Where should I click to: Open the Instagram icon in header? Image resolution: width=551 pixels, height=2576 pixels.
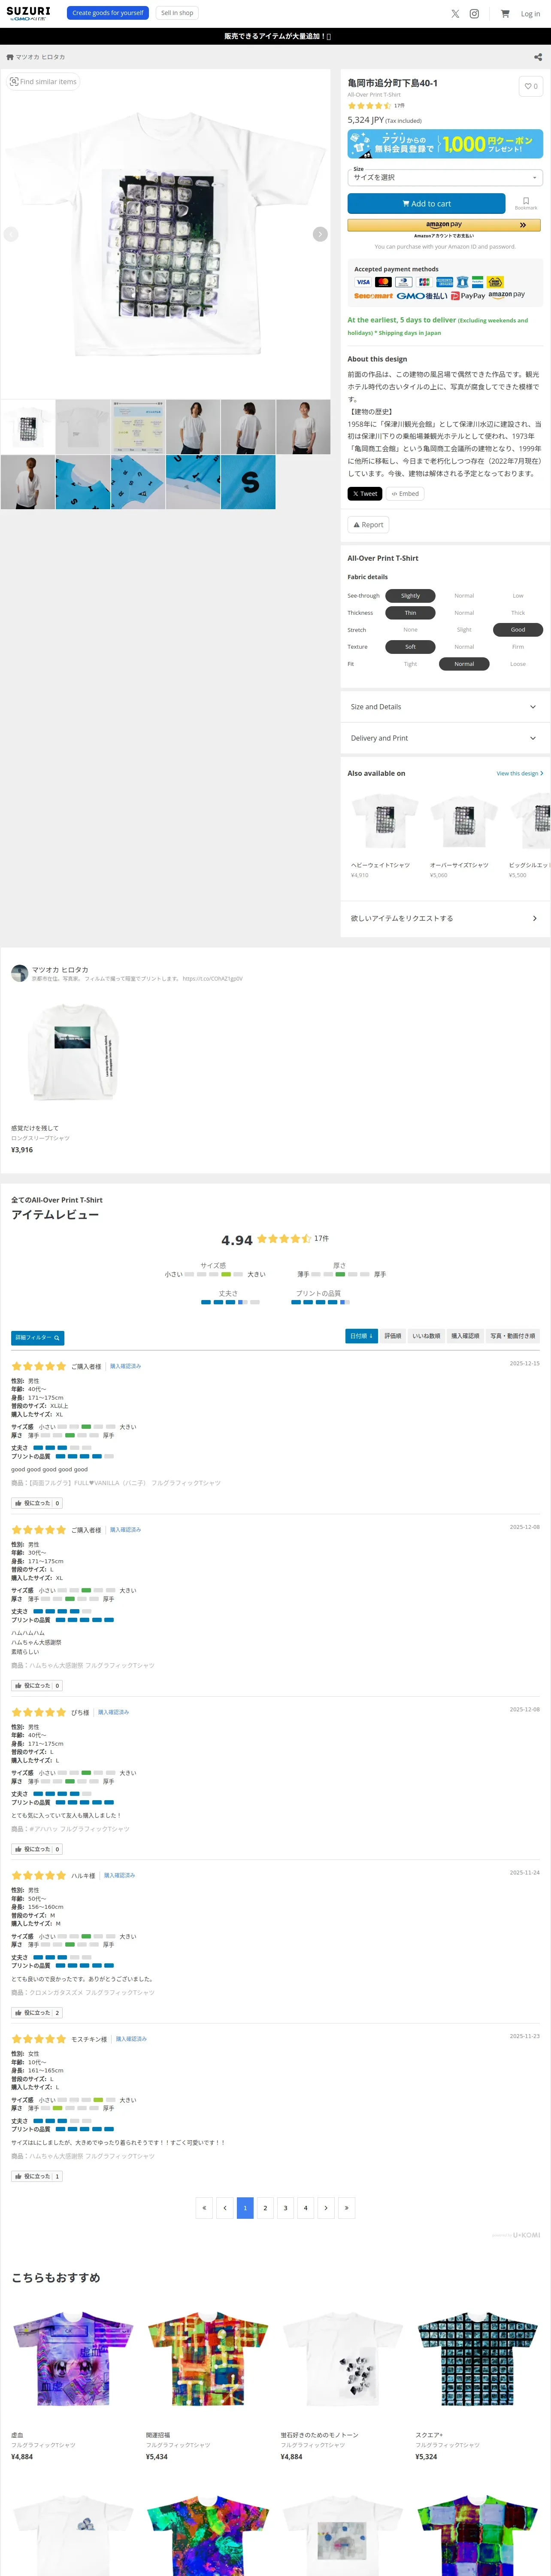pyautogui.click(x=474, y=14)
